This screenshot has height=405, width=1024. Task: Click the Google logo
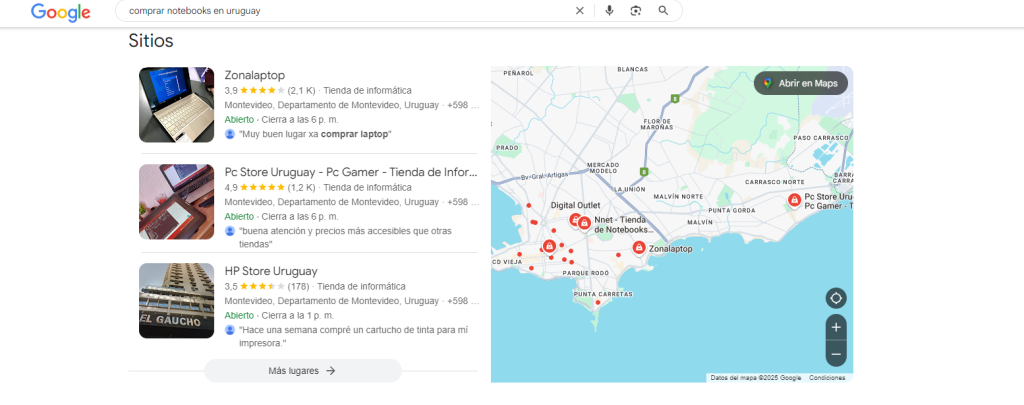(x=60, y=12)
